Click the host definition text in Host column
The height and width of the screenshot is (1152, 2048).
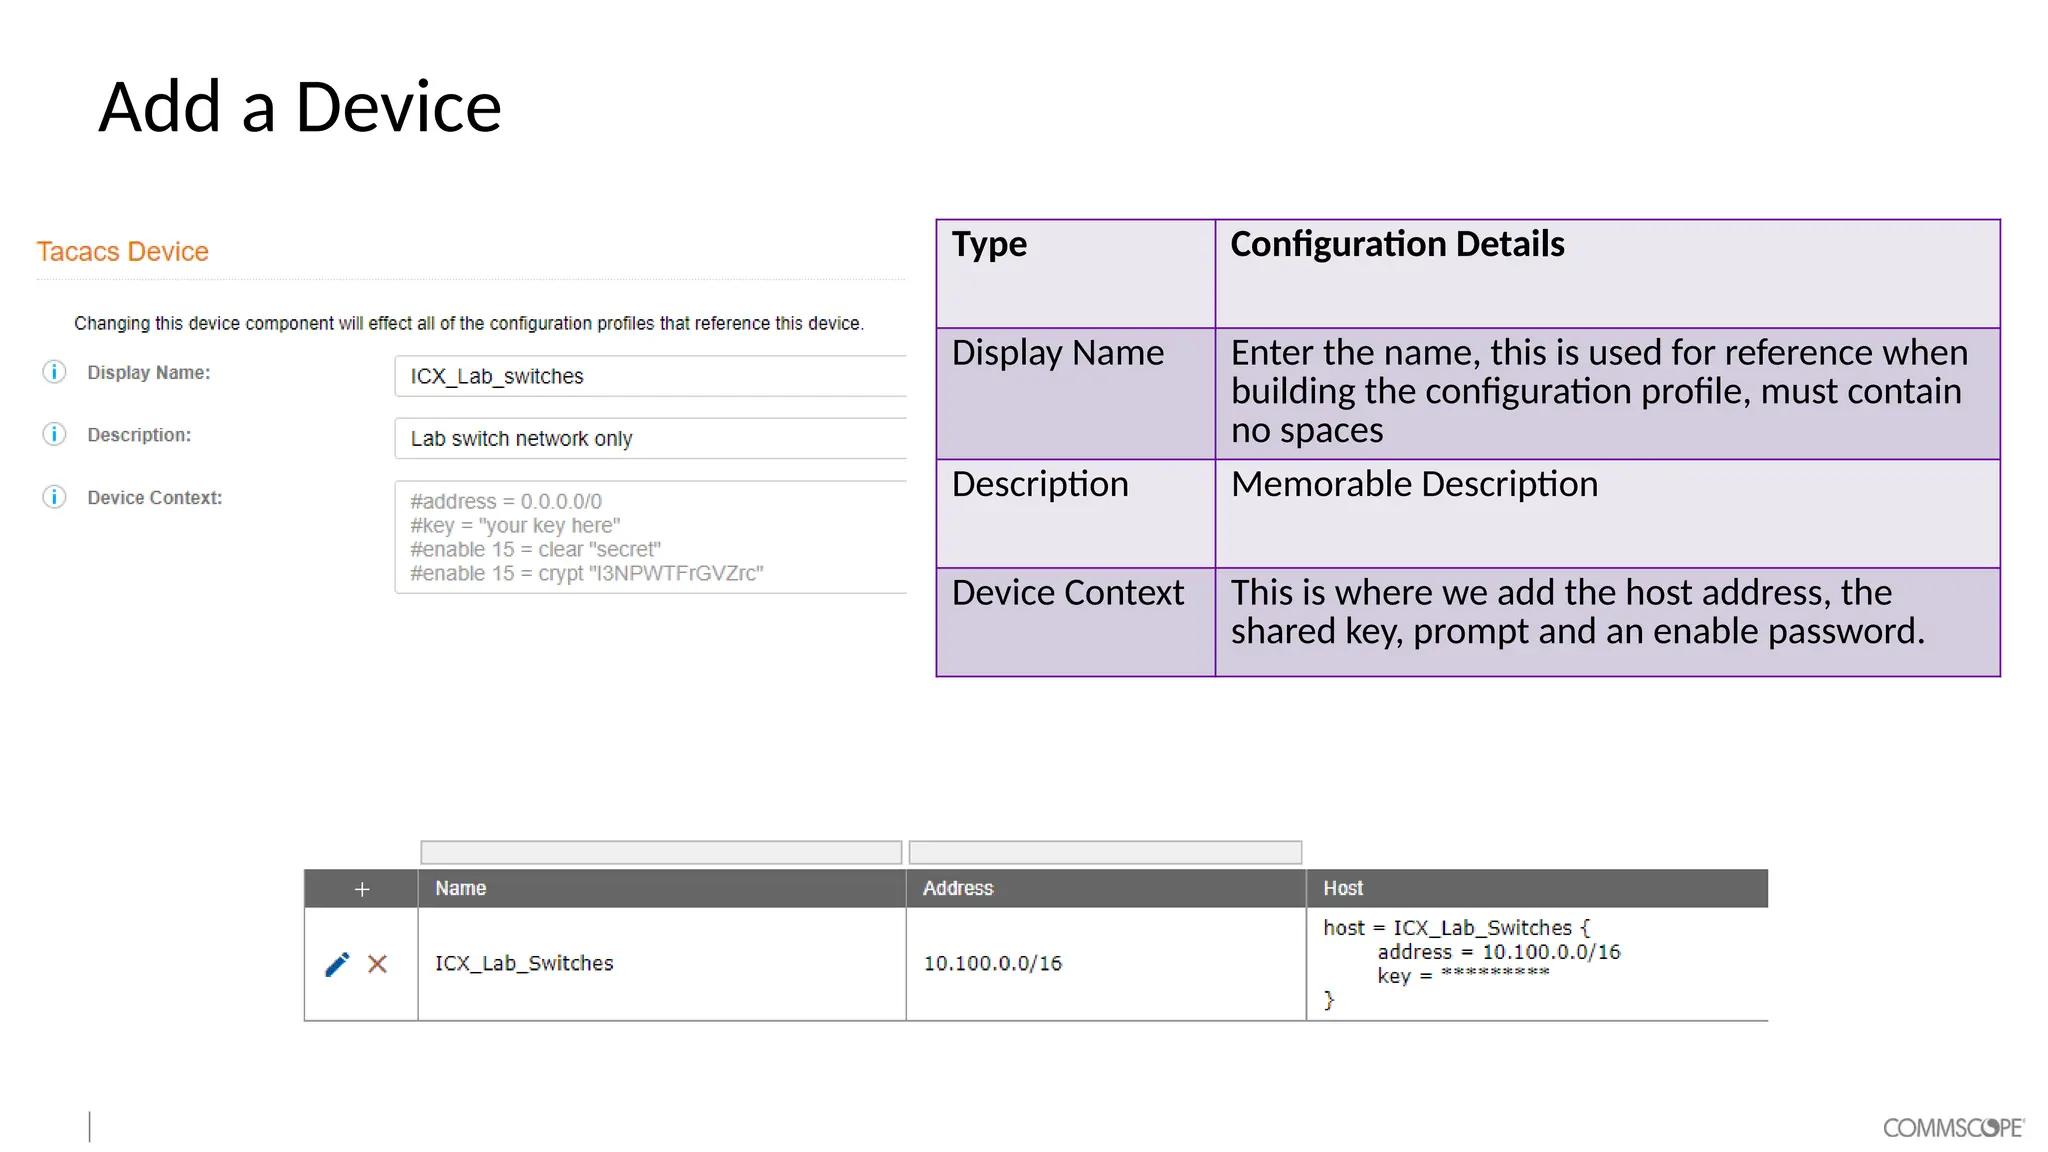(1471, 963)
